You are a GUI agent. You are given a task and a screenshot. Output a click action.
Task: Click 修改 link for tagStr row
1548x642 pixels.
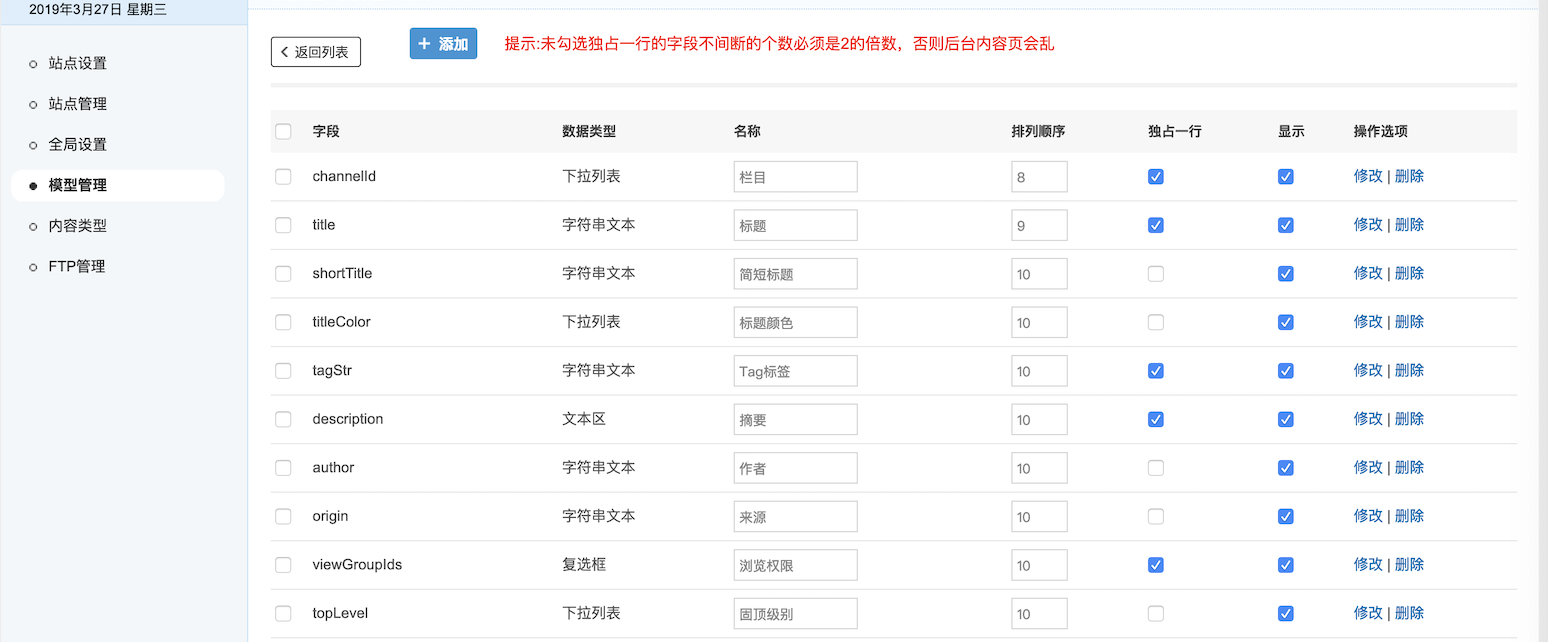1367,370
